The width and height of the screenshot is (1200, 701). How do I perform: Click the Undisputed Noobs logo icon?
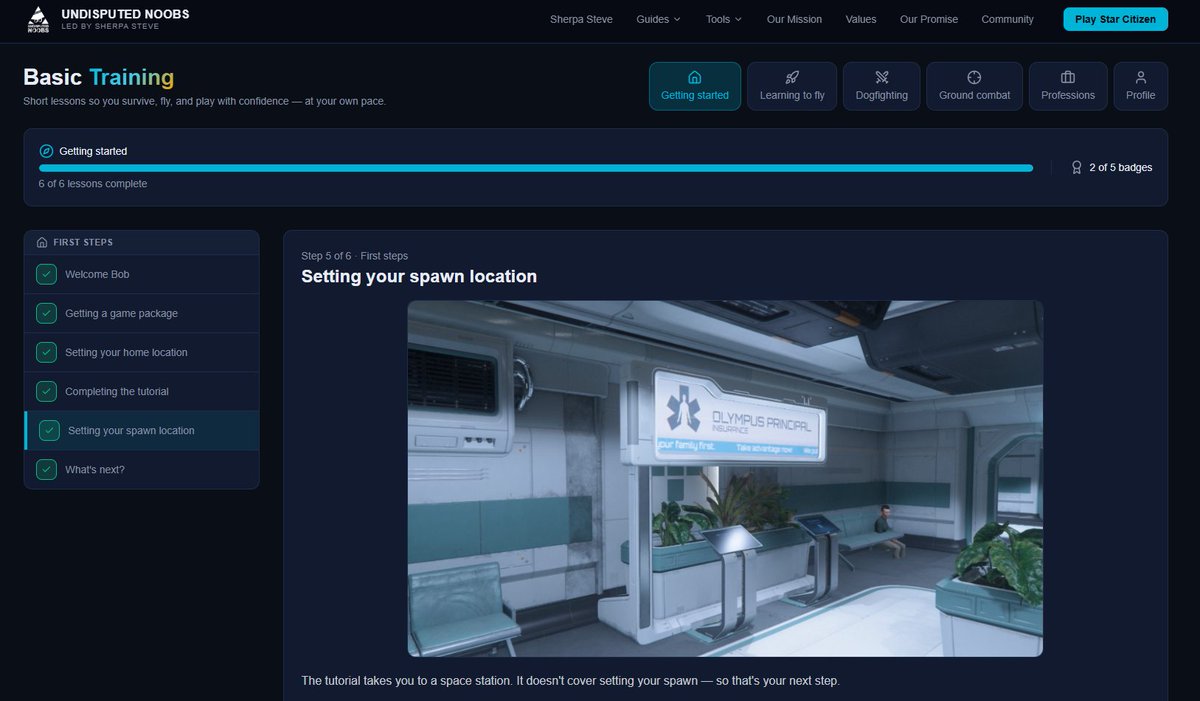pos(37,19)
